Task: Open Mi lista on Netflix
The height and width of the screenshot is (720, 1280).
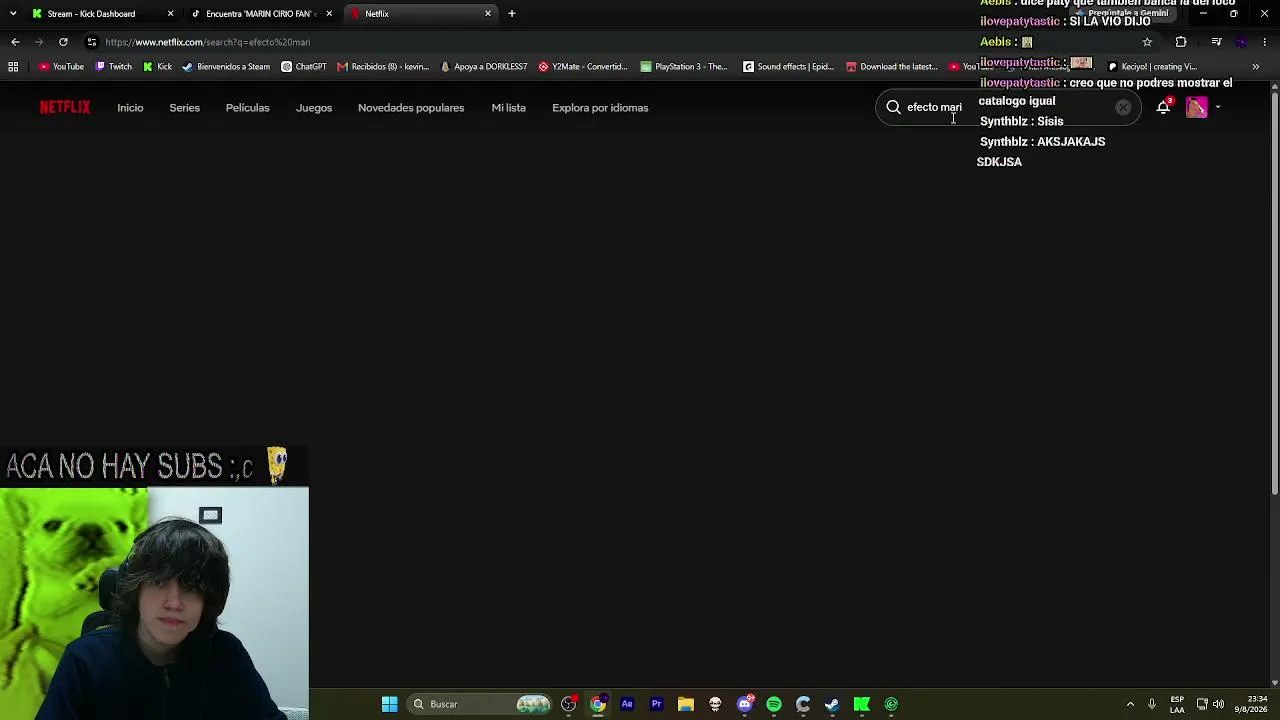Action: click(508, 108)
